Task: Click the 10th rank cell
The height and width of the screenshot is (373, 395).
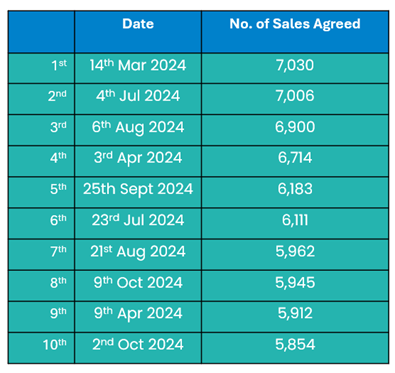Action: [x=41, y=348]
